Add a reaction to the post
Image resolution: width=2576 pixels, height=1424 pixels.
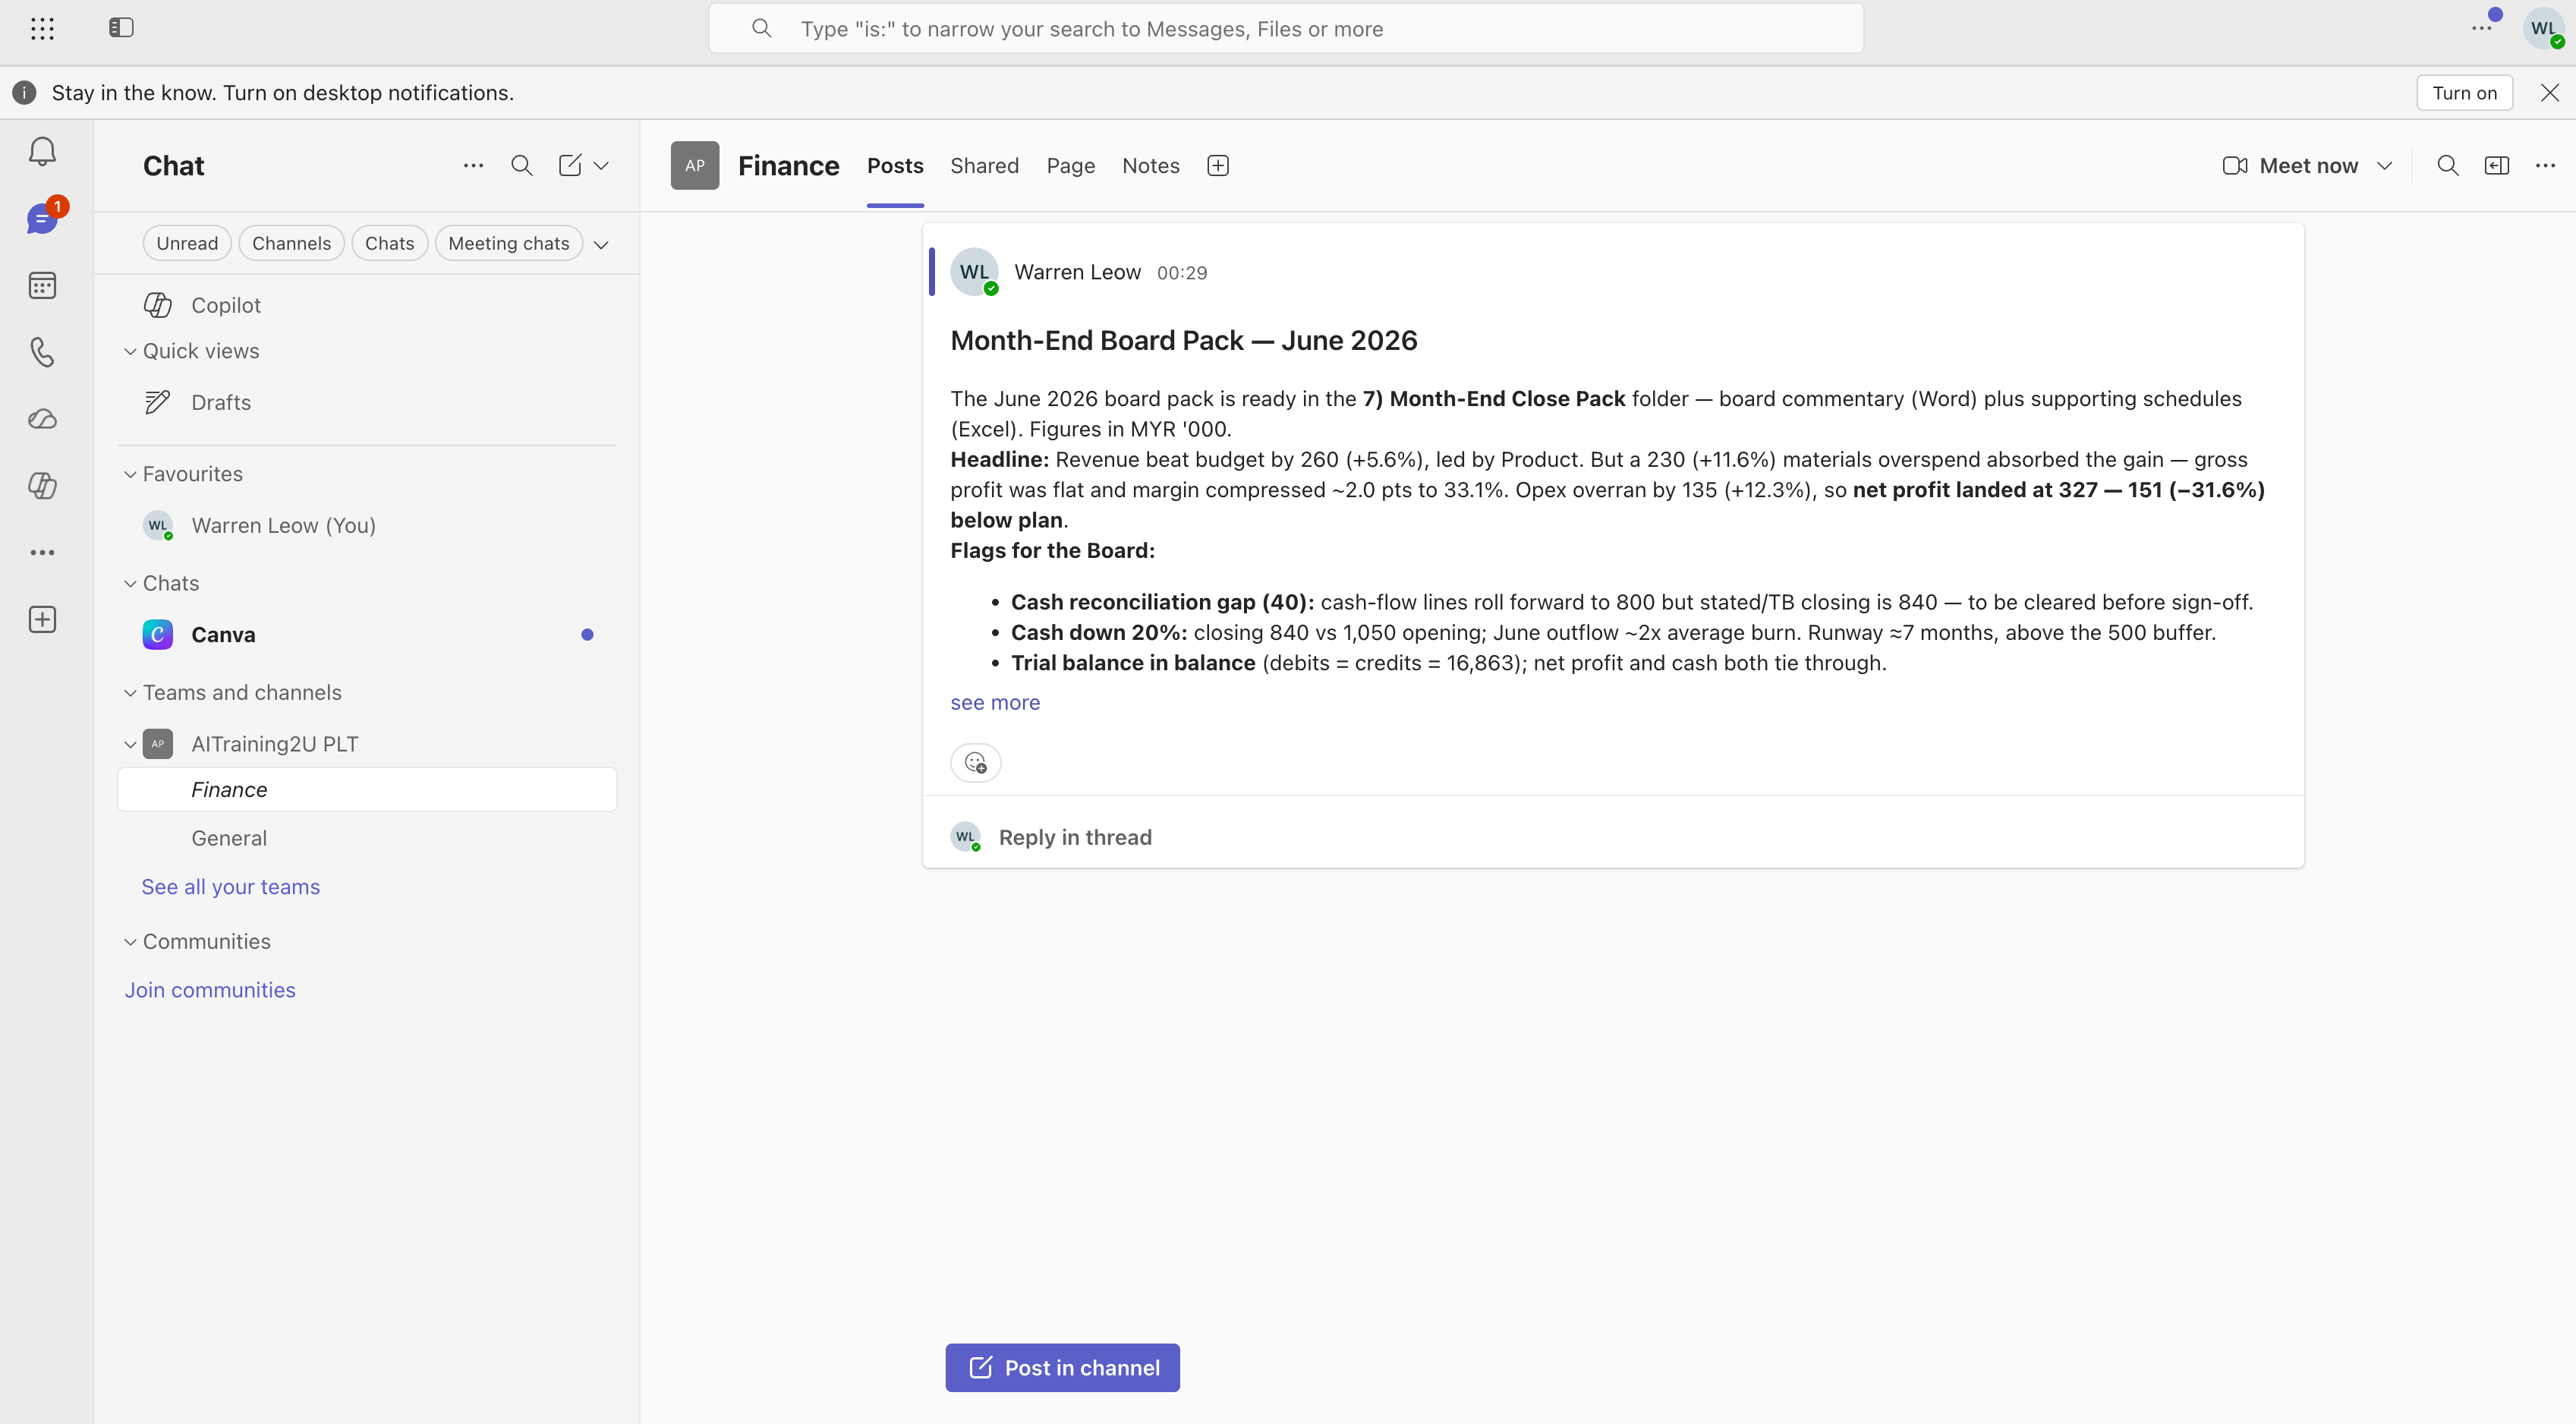(x=975, y=763)
